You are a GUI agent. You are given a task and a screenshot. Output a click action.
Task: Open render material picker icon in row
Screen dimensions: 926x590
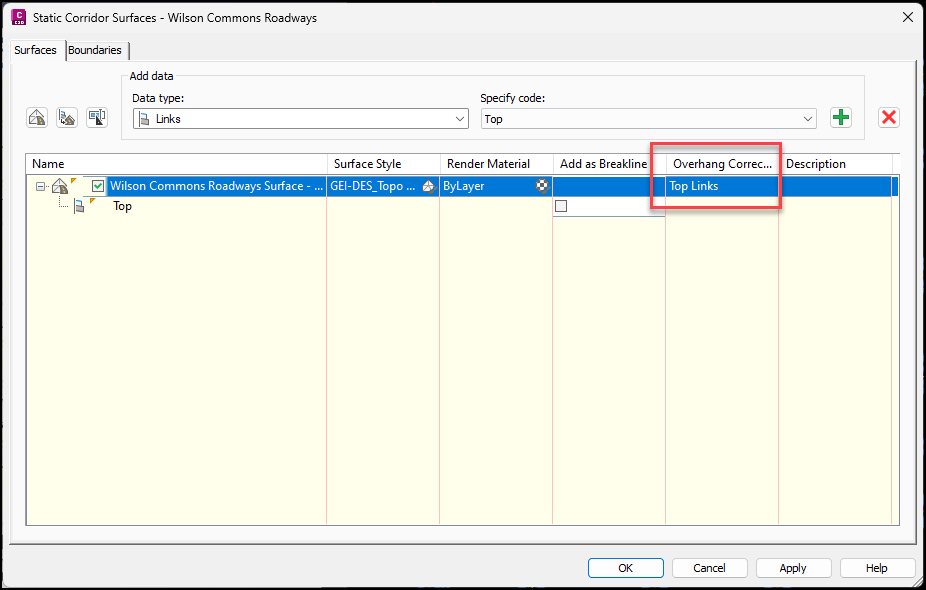(542, 186)
